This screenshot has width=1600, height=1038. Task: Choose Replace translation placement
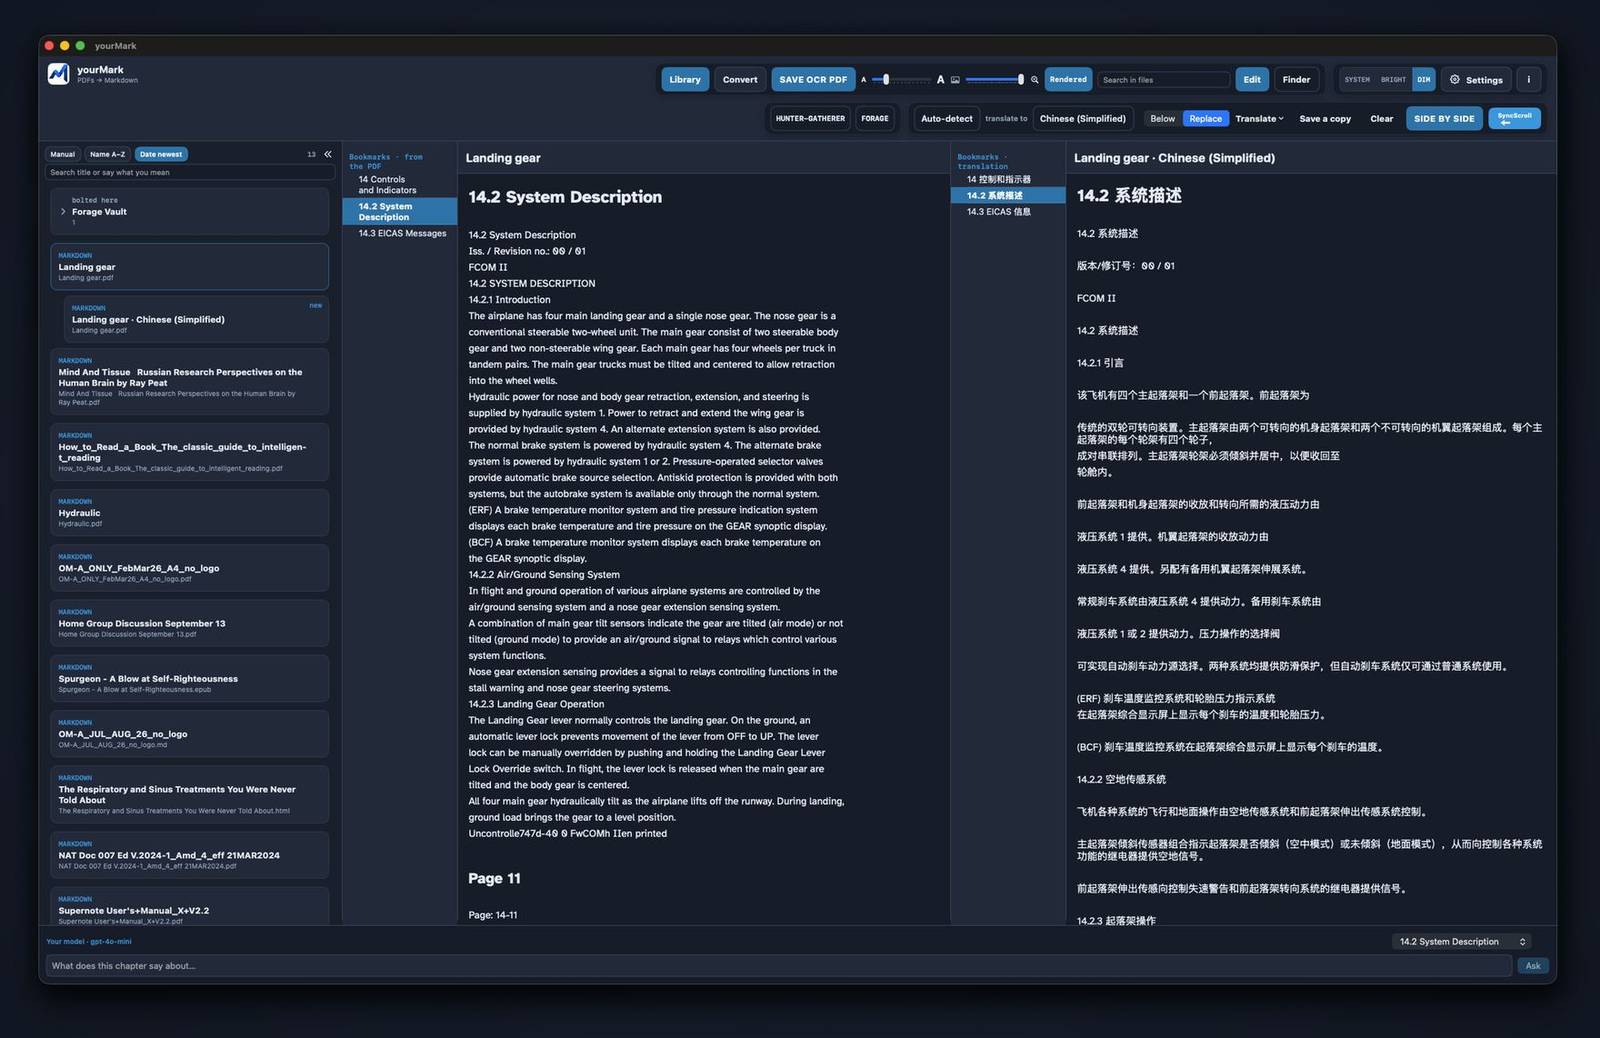(x=1205, y=118)
